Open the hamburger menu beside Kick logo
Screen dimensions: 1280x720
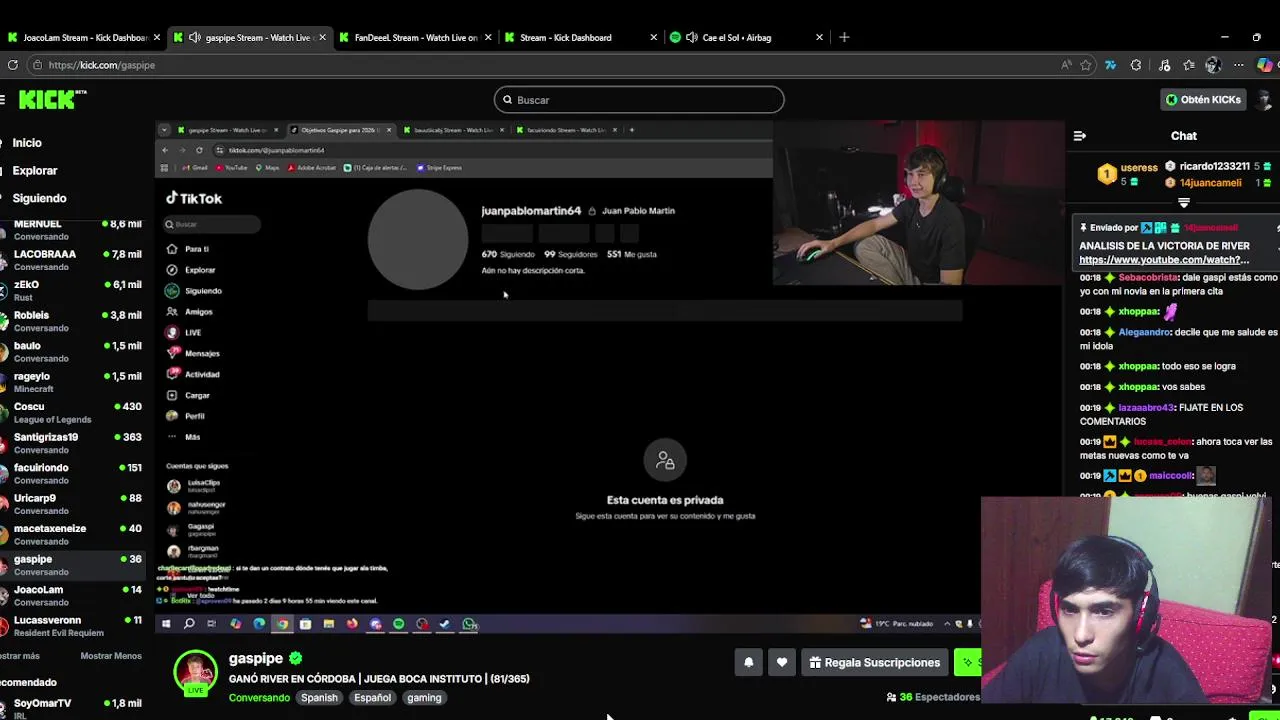point(3,99)
